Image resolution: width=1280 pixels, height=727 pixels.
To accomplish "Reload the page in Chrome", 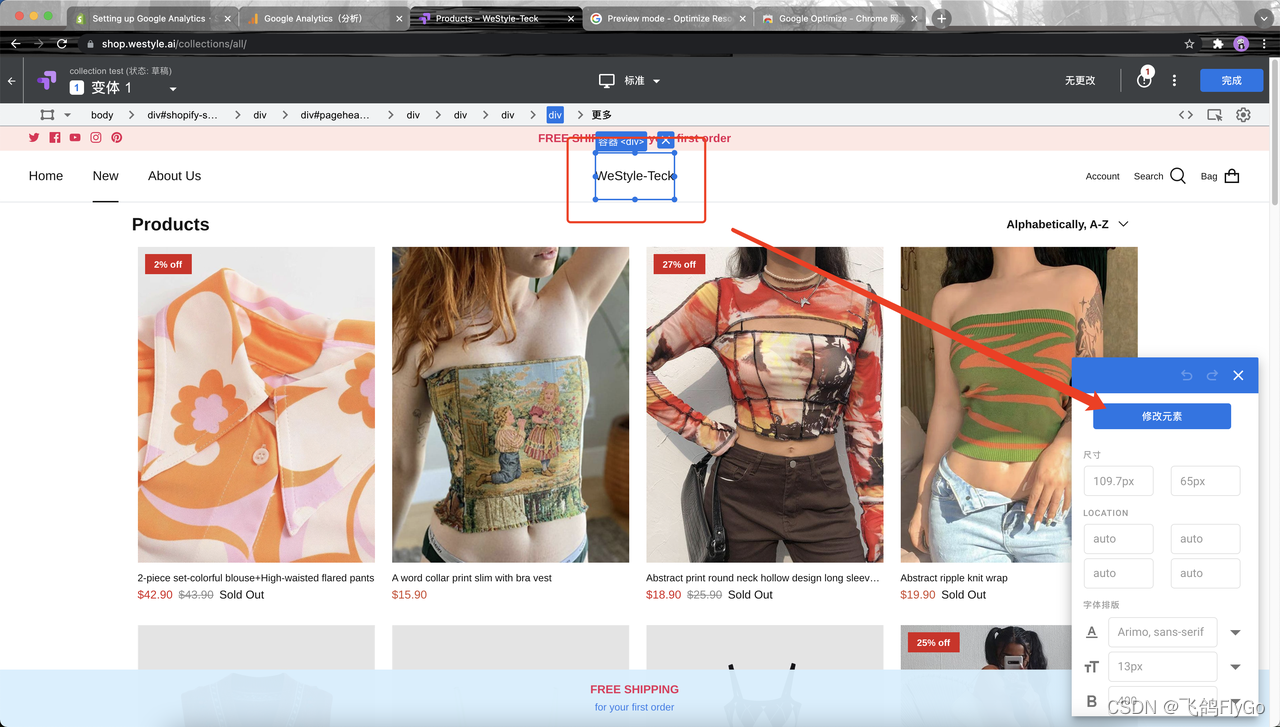I will point(62,44).
